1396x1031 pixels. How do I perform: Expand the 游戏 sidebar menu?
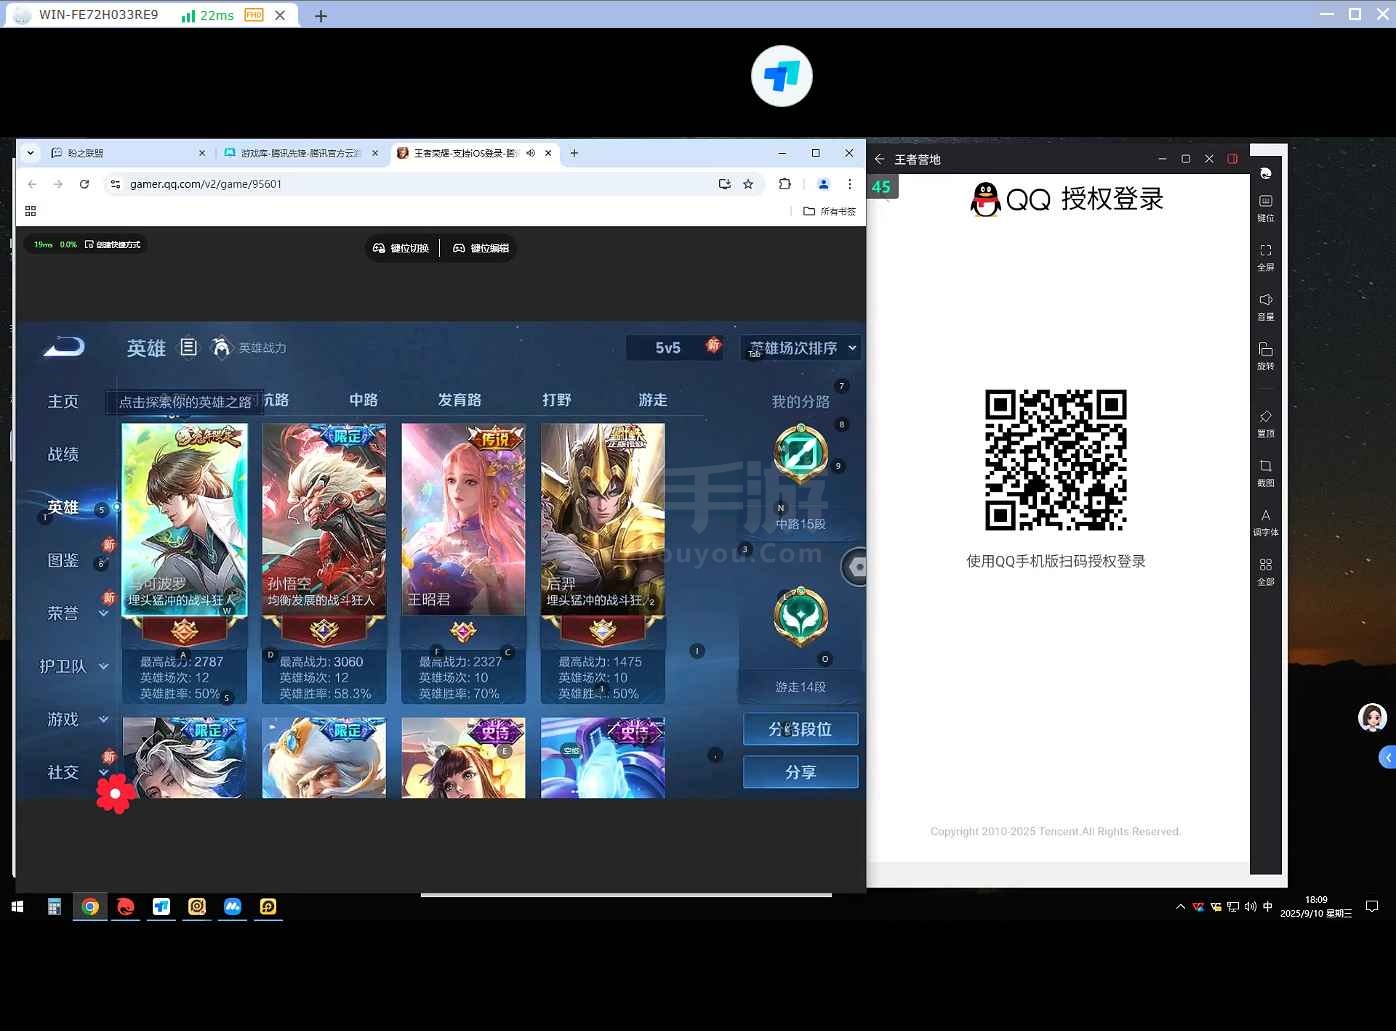(76, 719)
